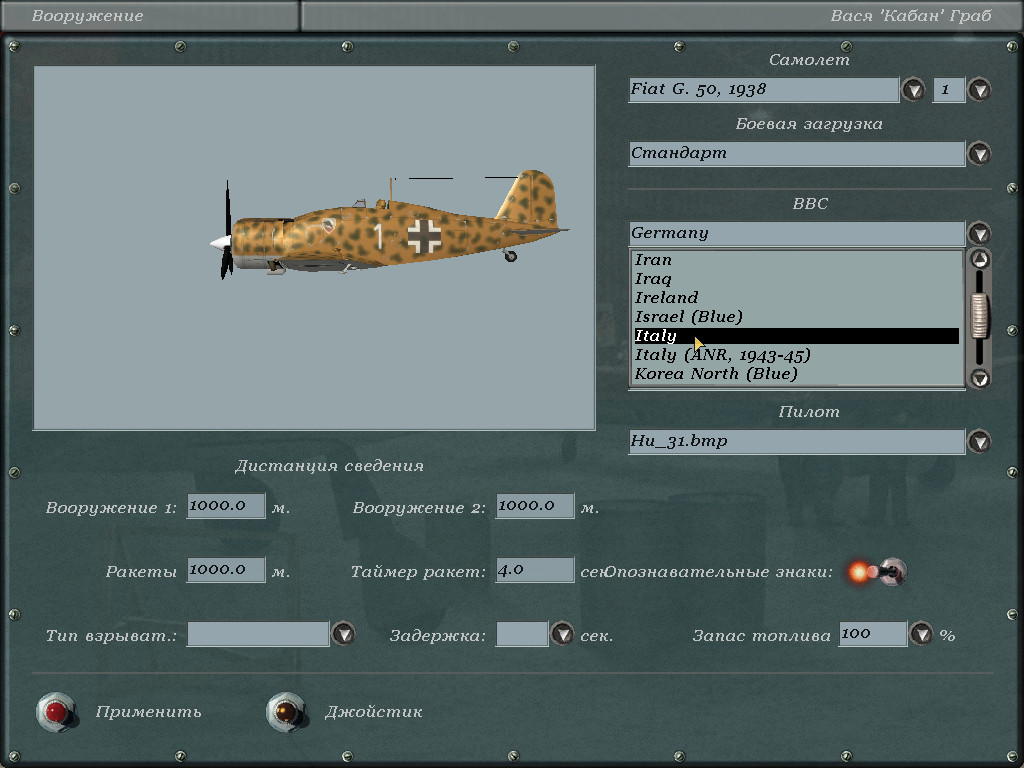Click the aircraft number field showing 1
This screenshot has height=768, width=1024.
point(949,89)
